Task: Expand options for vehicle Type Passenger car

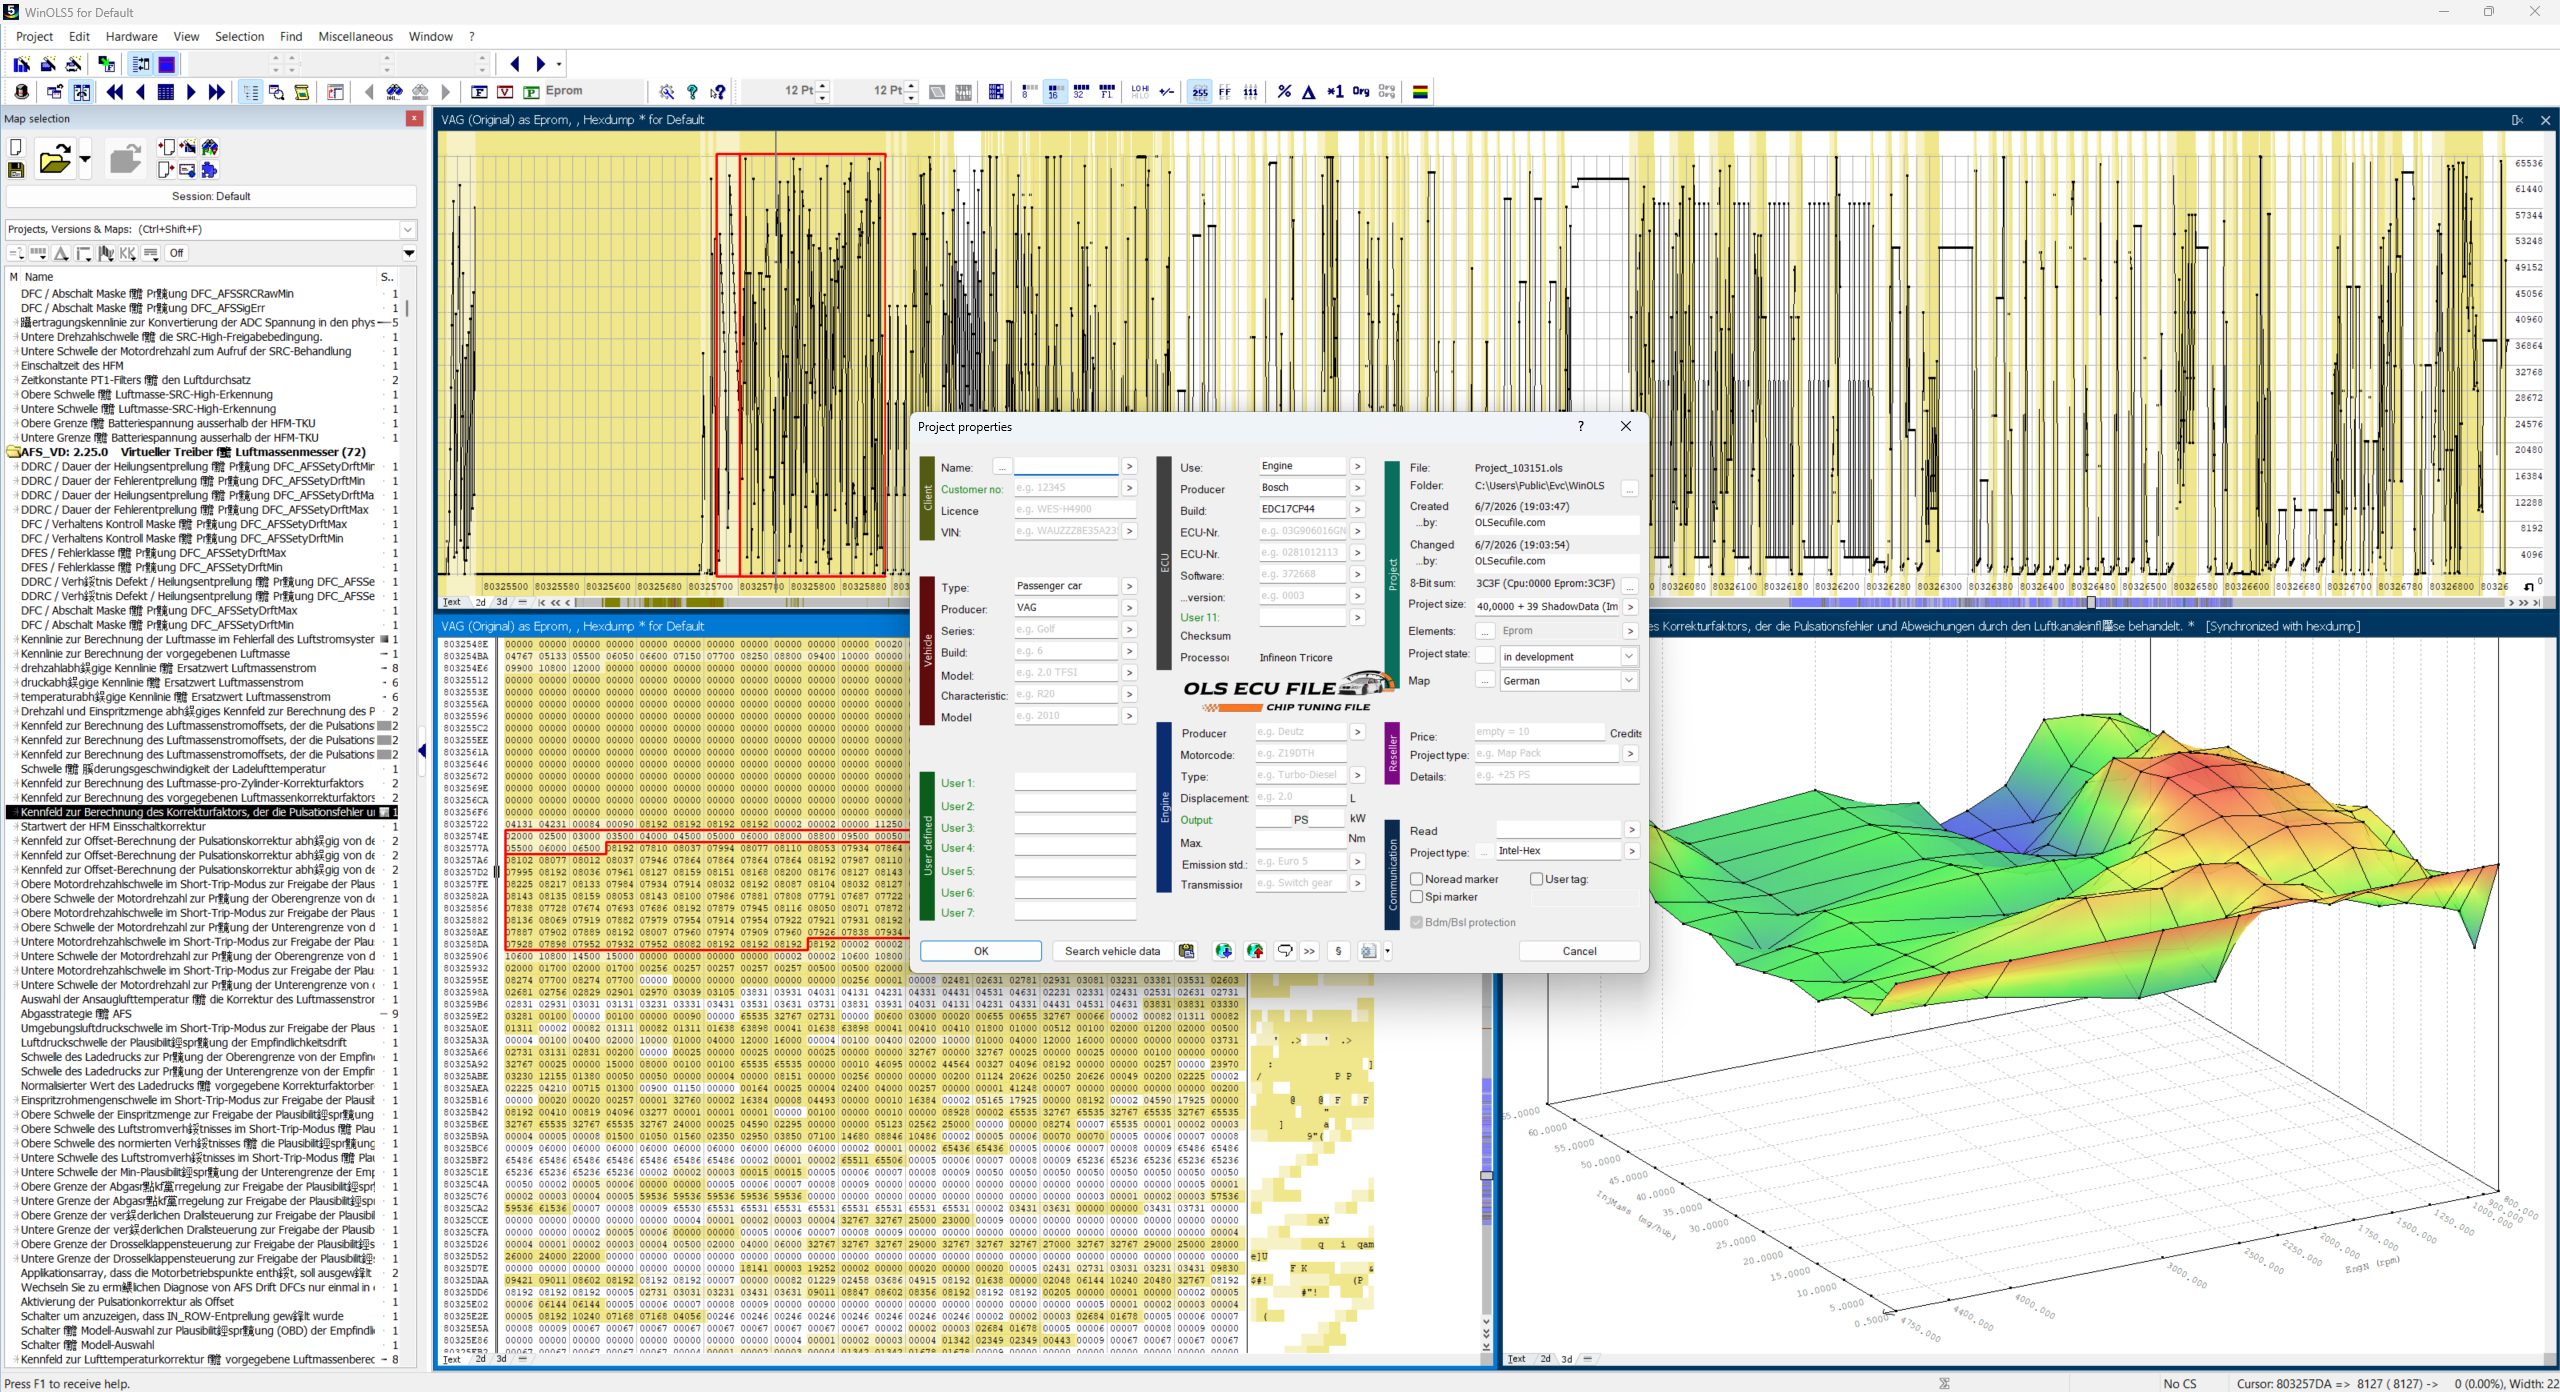Action: (1129, 586)
